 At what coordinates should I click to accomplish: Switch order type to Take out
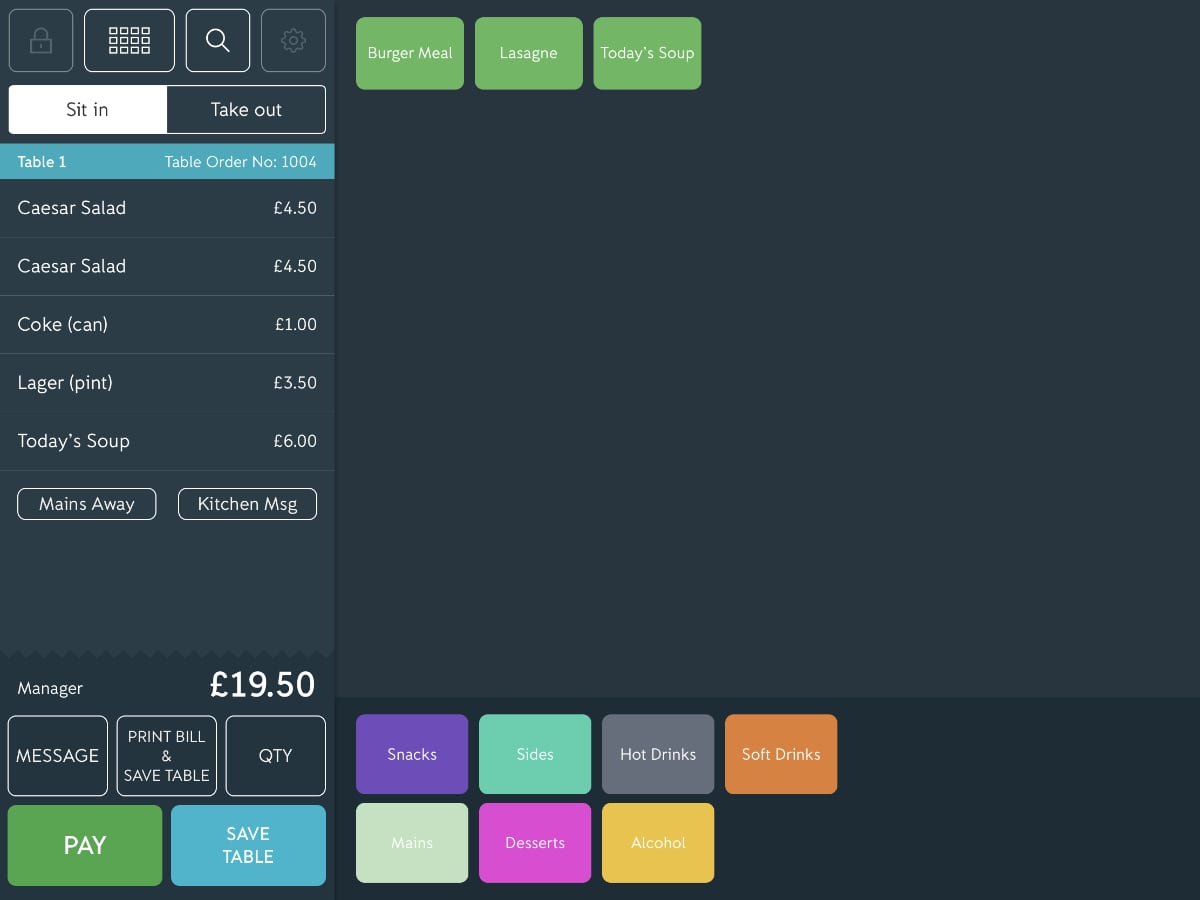tap(246, 110)
